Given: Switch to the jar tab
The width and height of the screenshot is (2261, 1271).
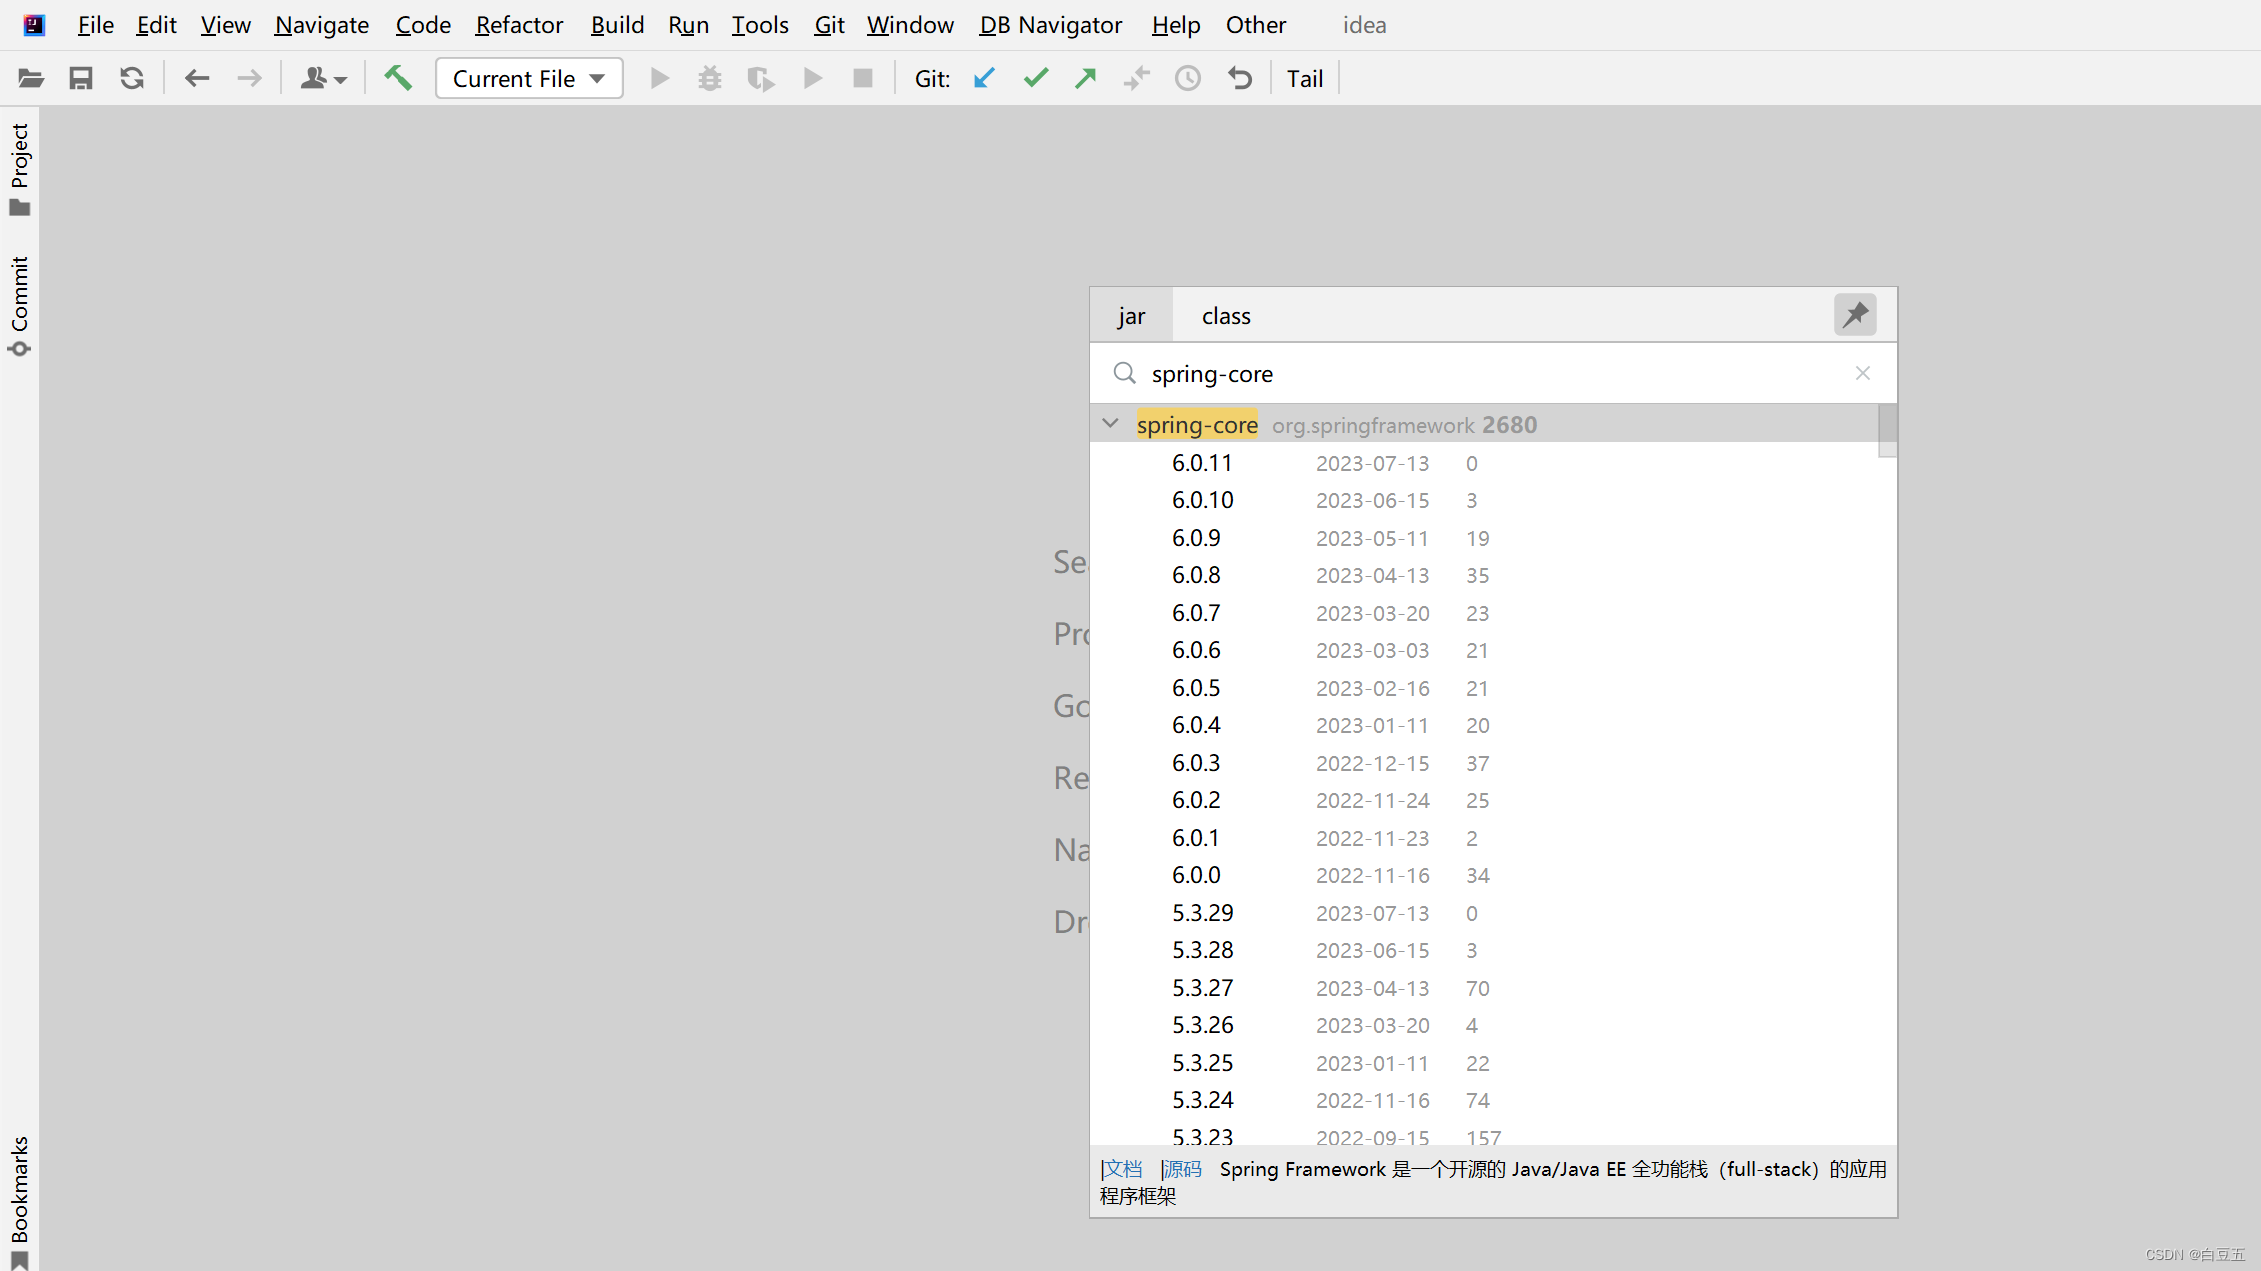Looking at the screenshot, I should tap(1131, 316).
